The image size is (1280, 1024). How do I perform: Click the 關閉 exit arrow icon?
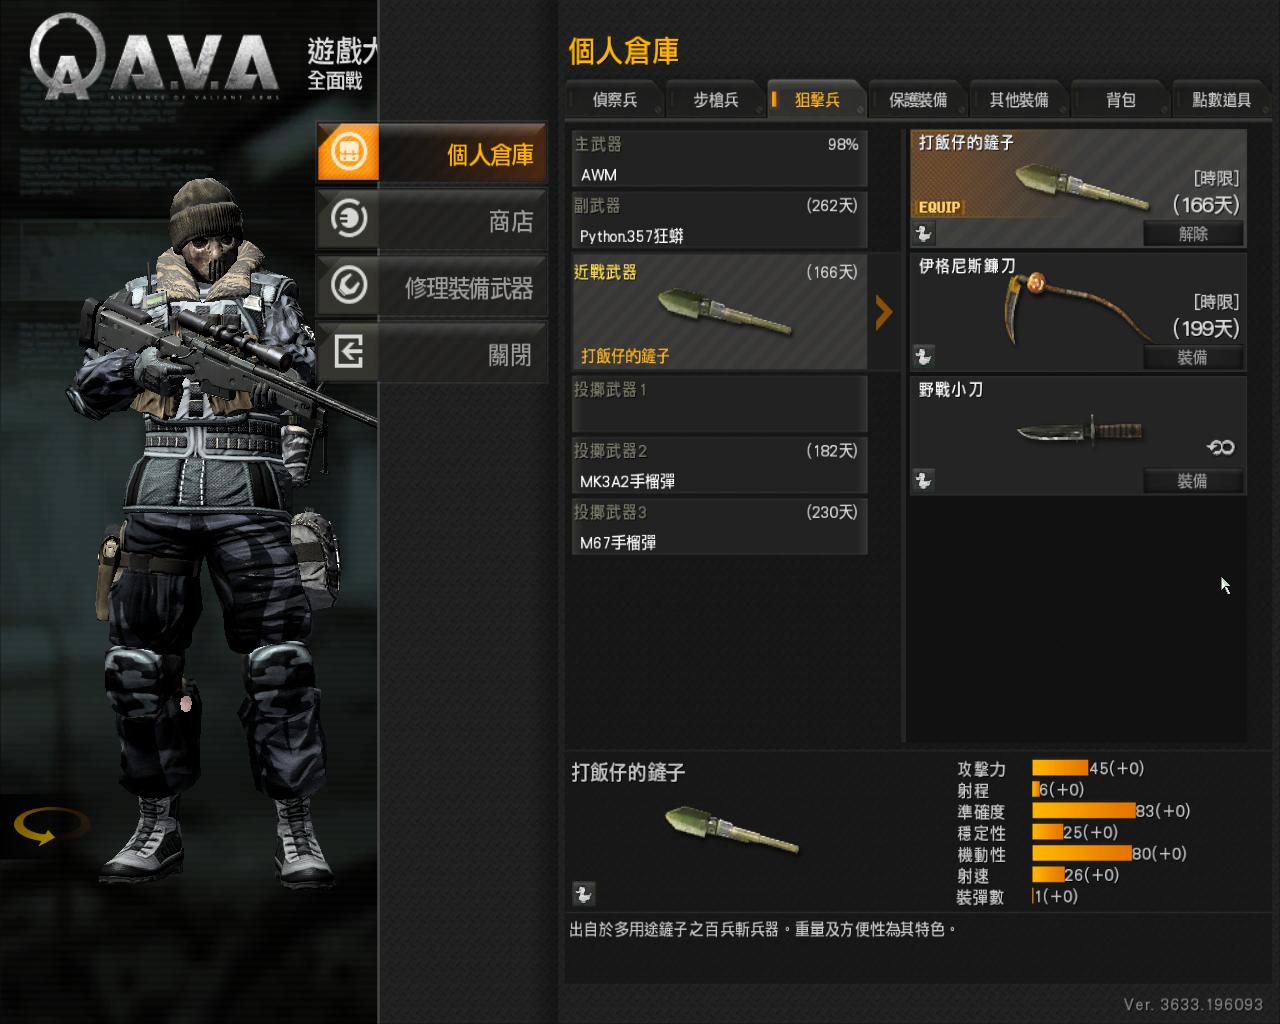pos(348,352)
